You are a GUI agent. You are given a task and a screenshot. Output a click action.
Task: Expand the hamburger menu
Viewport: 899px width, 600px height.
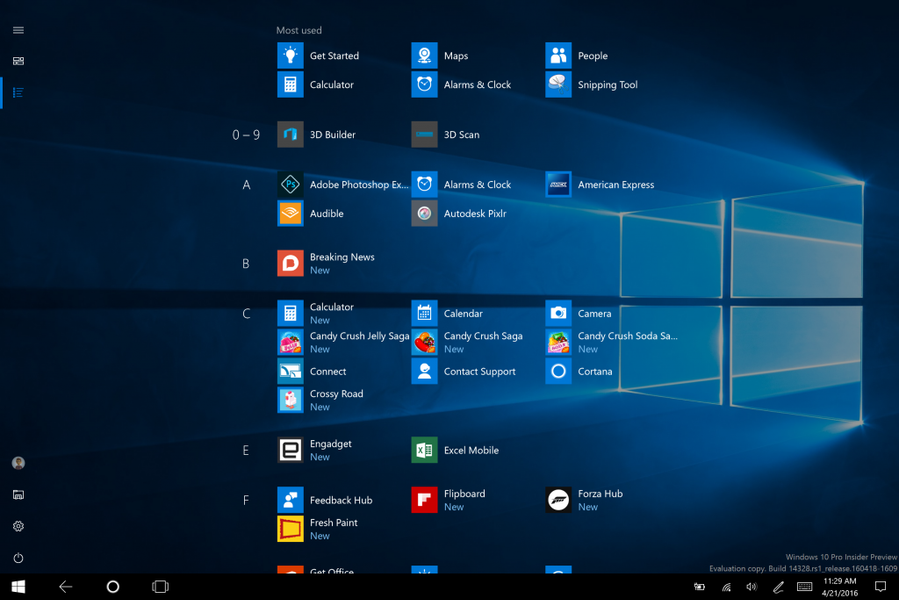click(x=18, y=30)
